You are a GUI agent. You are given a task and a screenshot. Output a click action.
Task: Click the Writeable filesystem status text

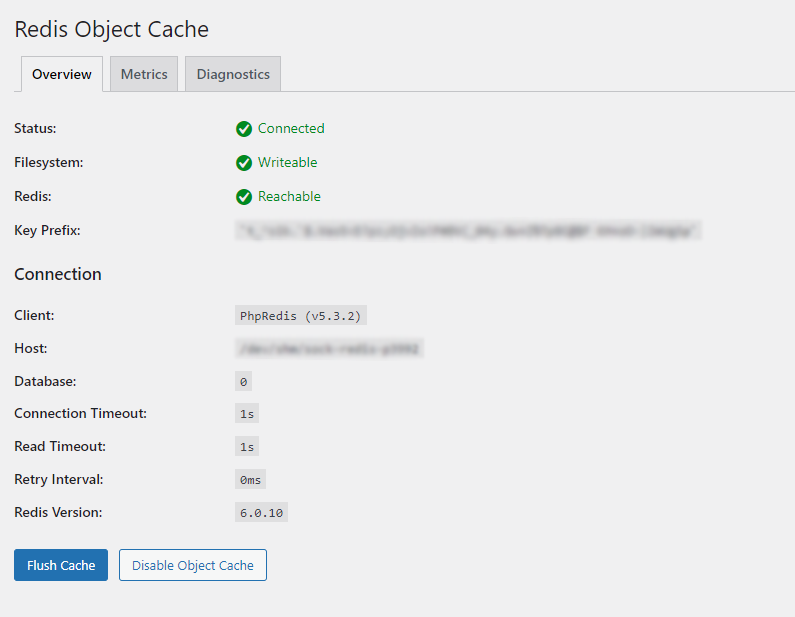point(287,162)
